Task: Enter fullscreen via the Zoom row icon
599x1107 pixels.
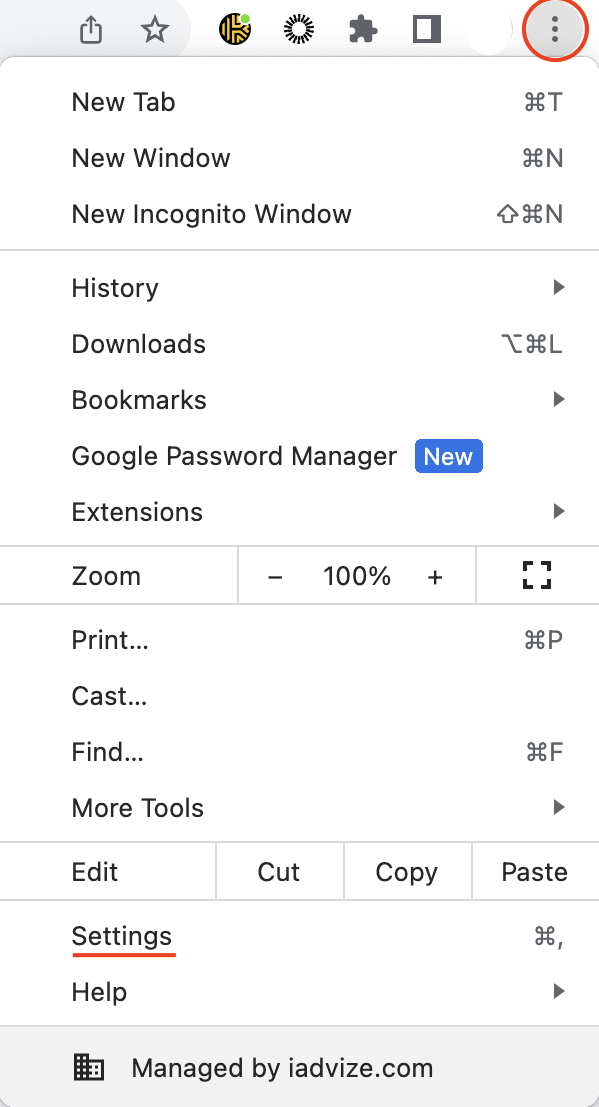Action: (x=536, y=575)
